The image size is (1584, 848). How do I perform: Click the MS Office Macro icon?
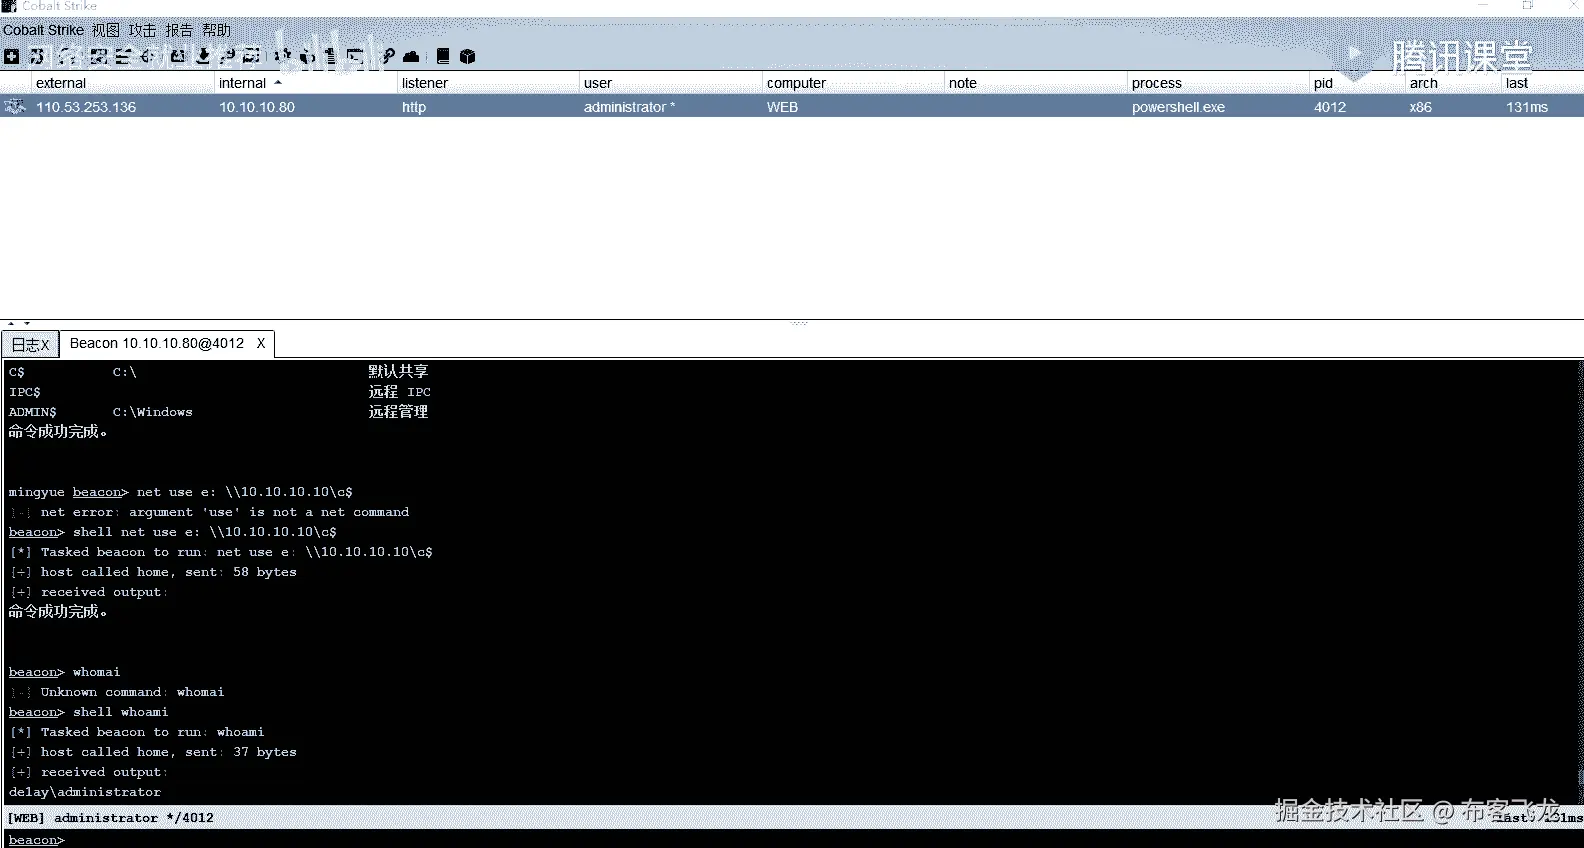[330, 56]
